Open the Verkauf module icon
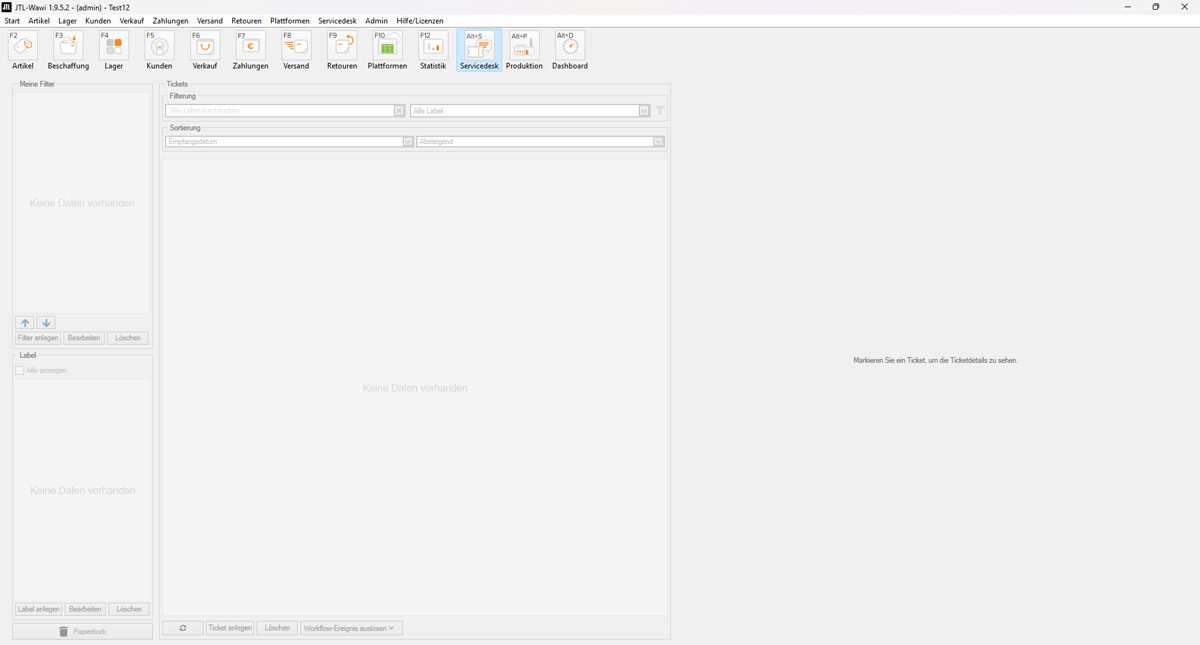Image resolution: width=1200 pixels, height=645 pixels. point(204,45)
